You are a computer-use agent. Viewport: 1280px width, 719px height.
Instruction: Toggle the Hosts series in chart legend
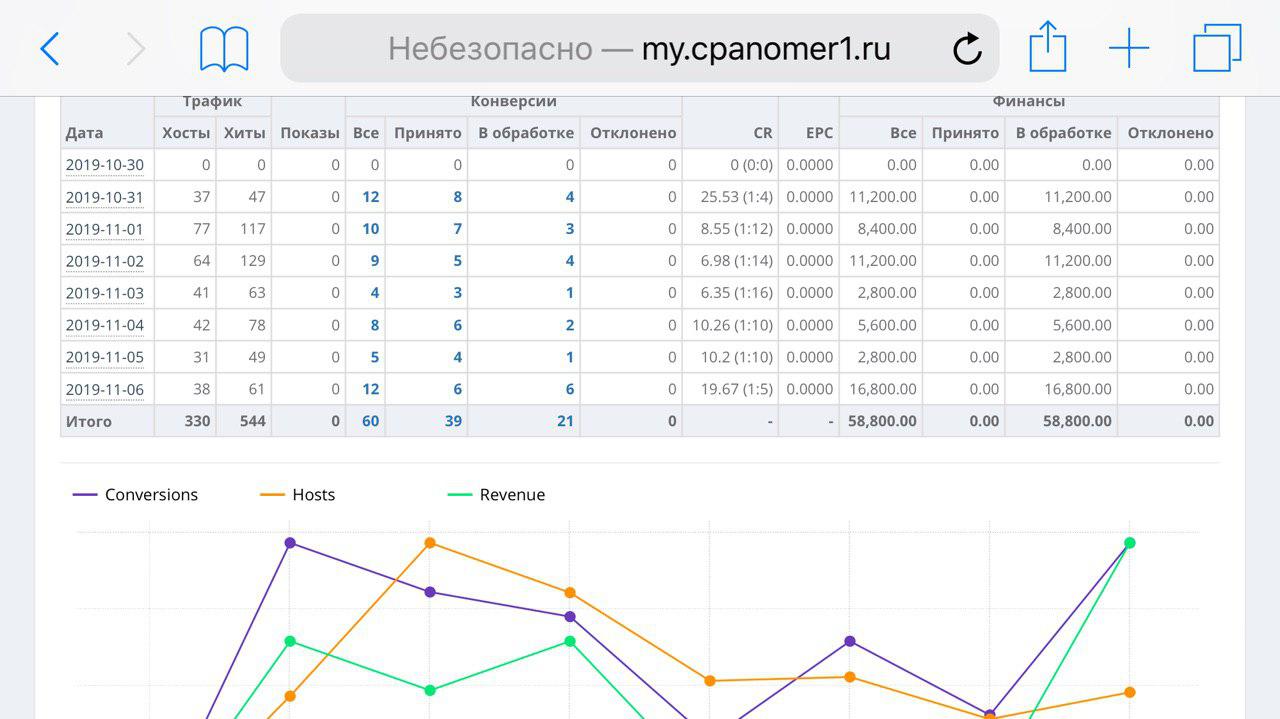tap(298, 495)
